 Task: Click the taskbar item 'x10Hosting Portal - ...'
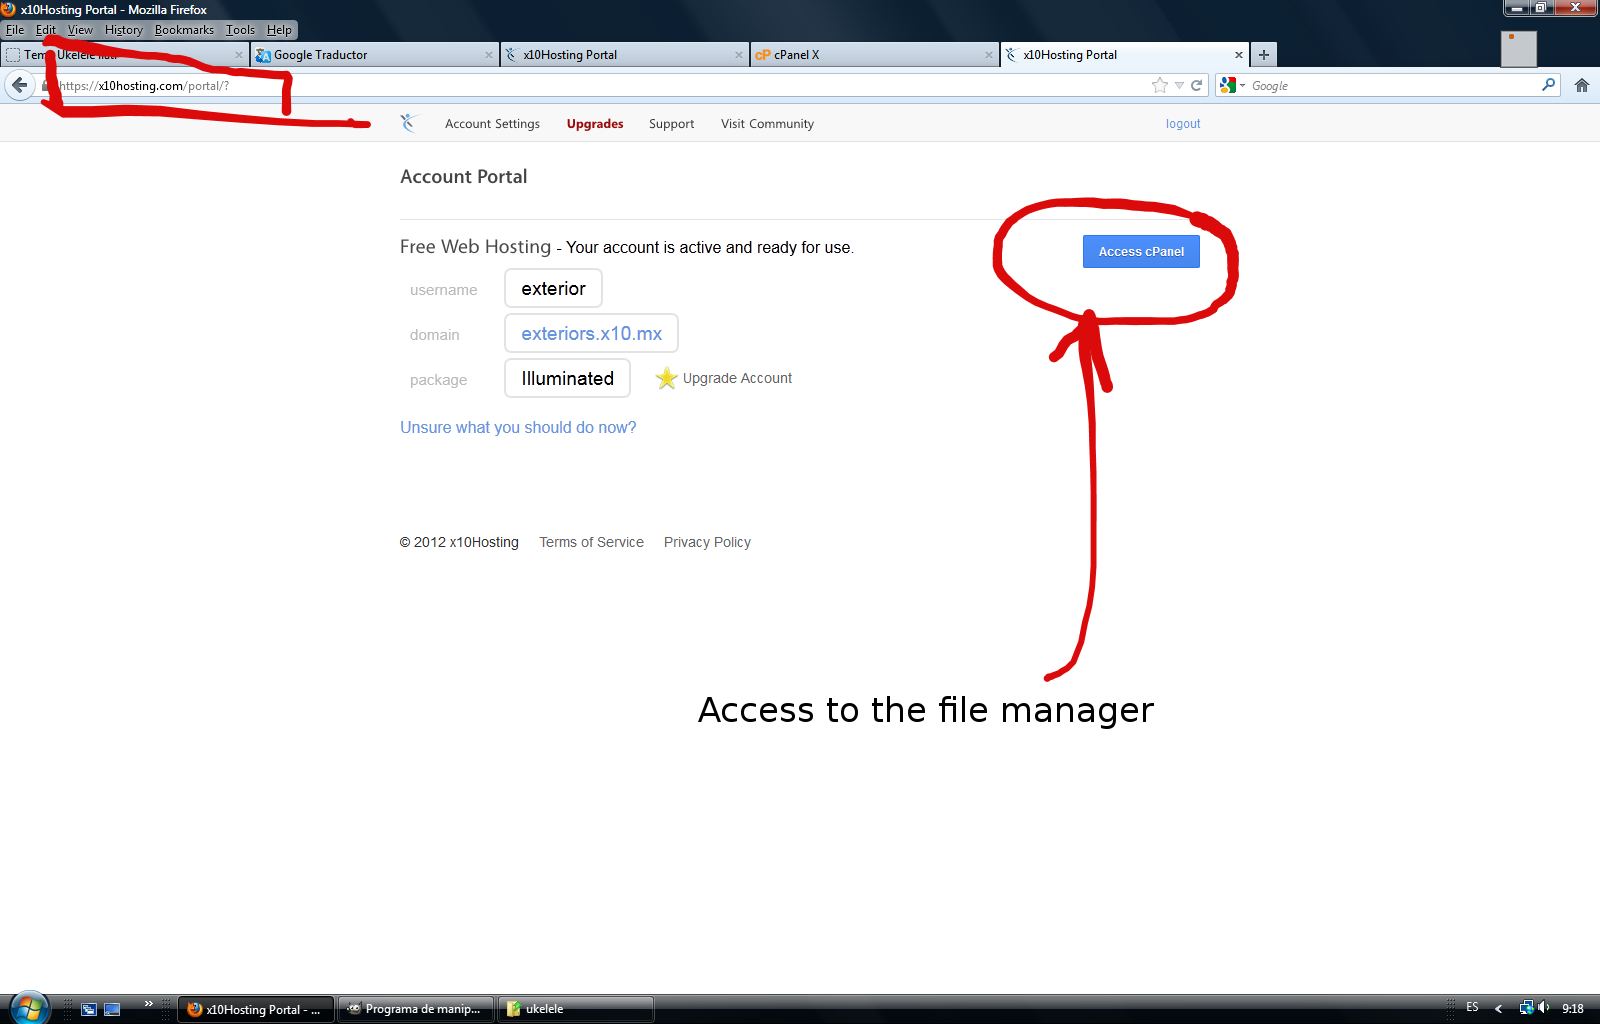point(256,1009)
